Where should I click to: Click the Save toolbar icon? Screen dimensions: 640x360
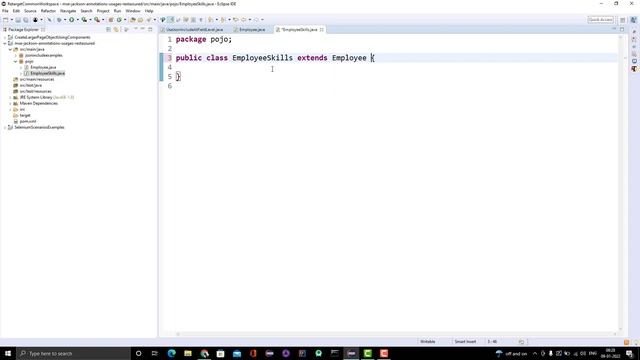tap(18, 20)
